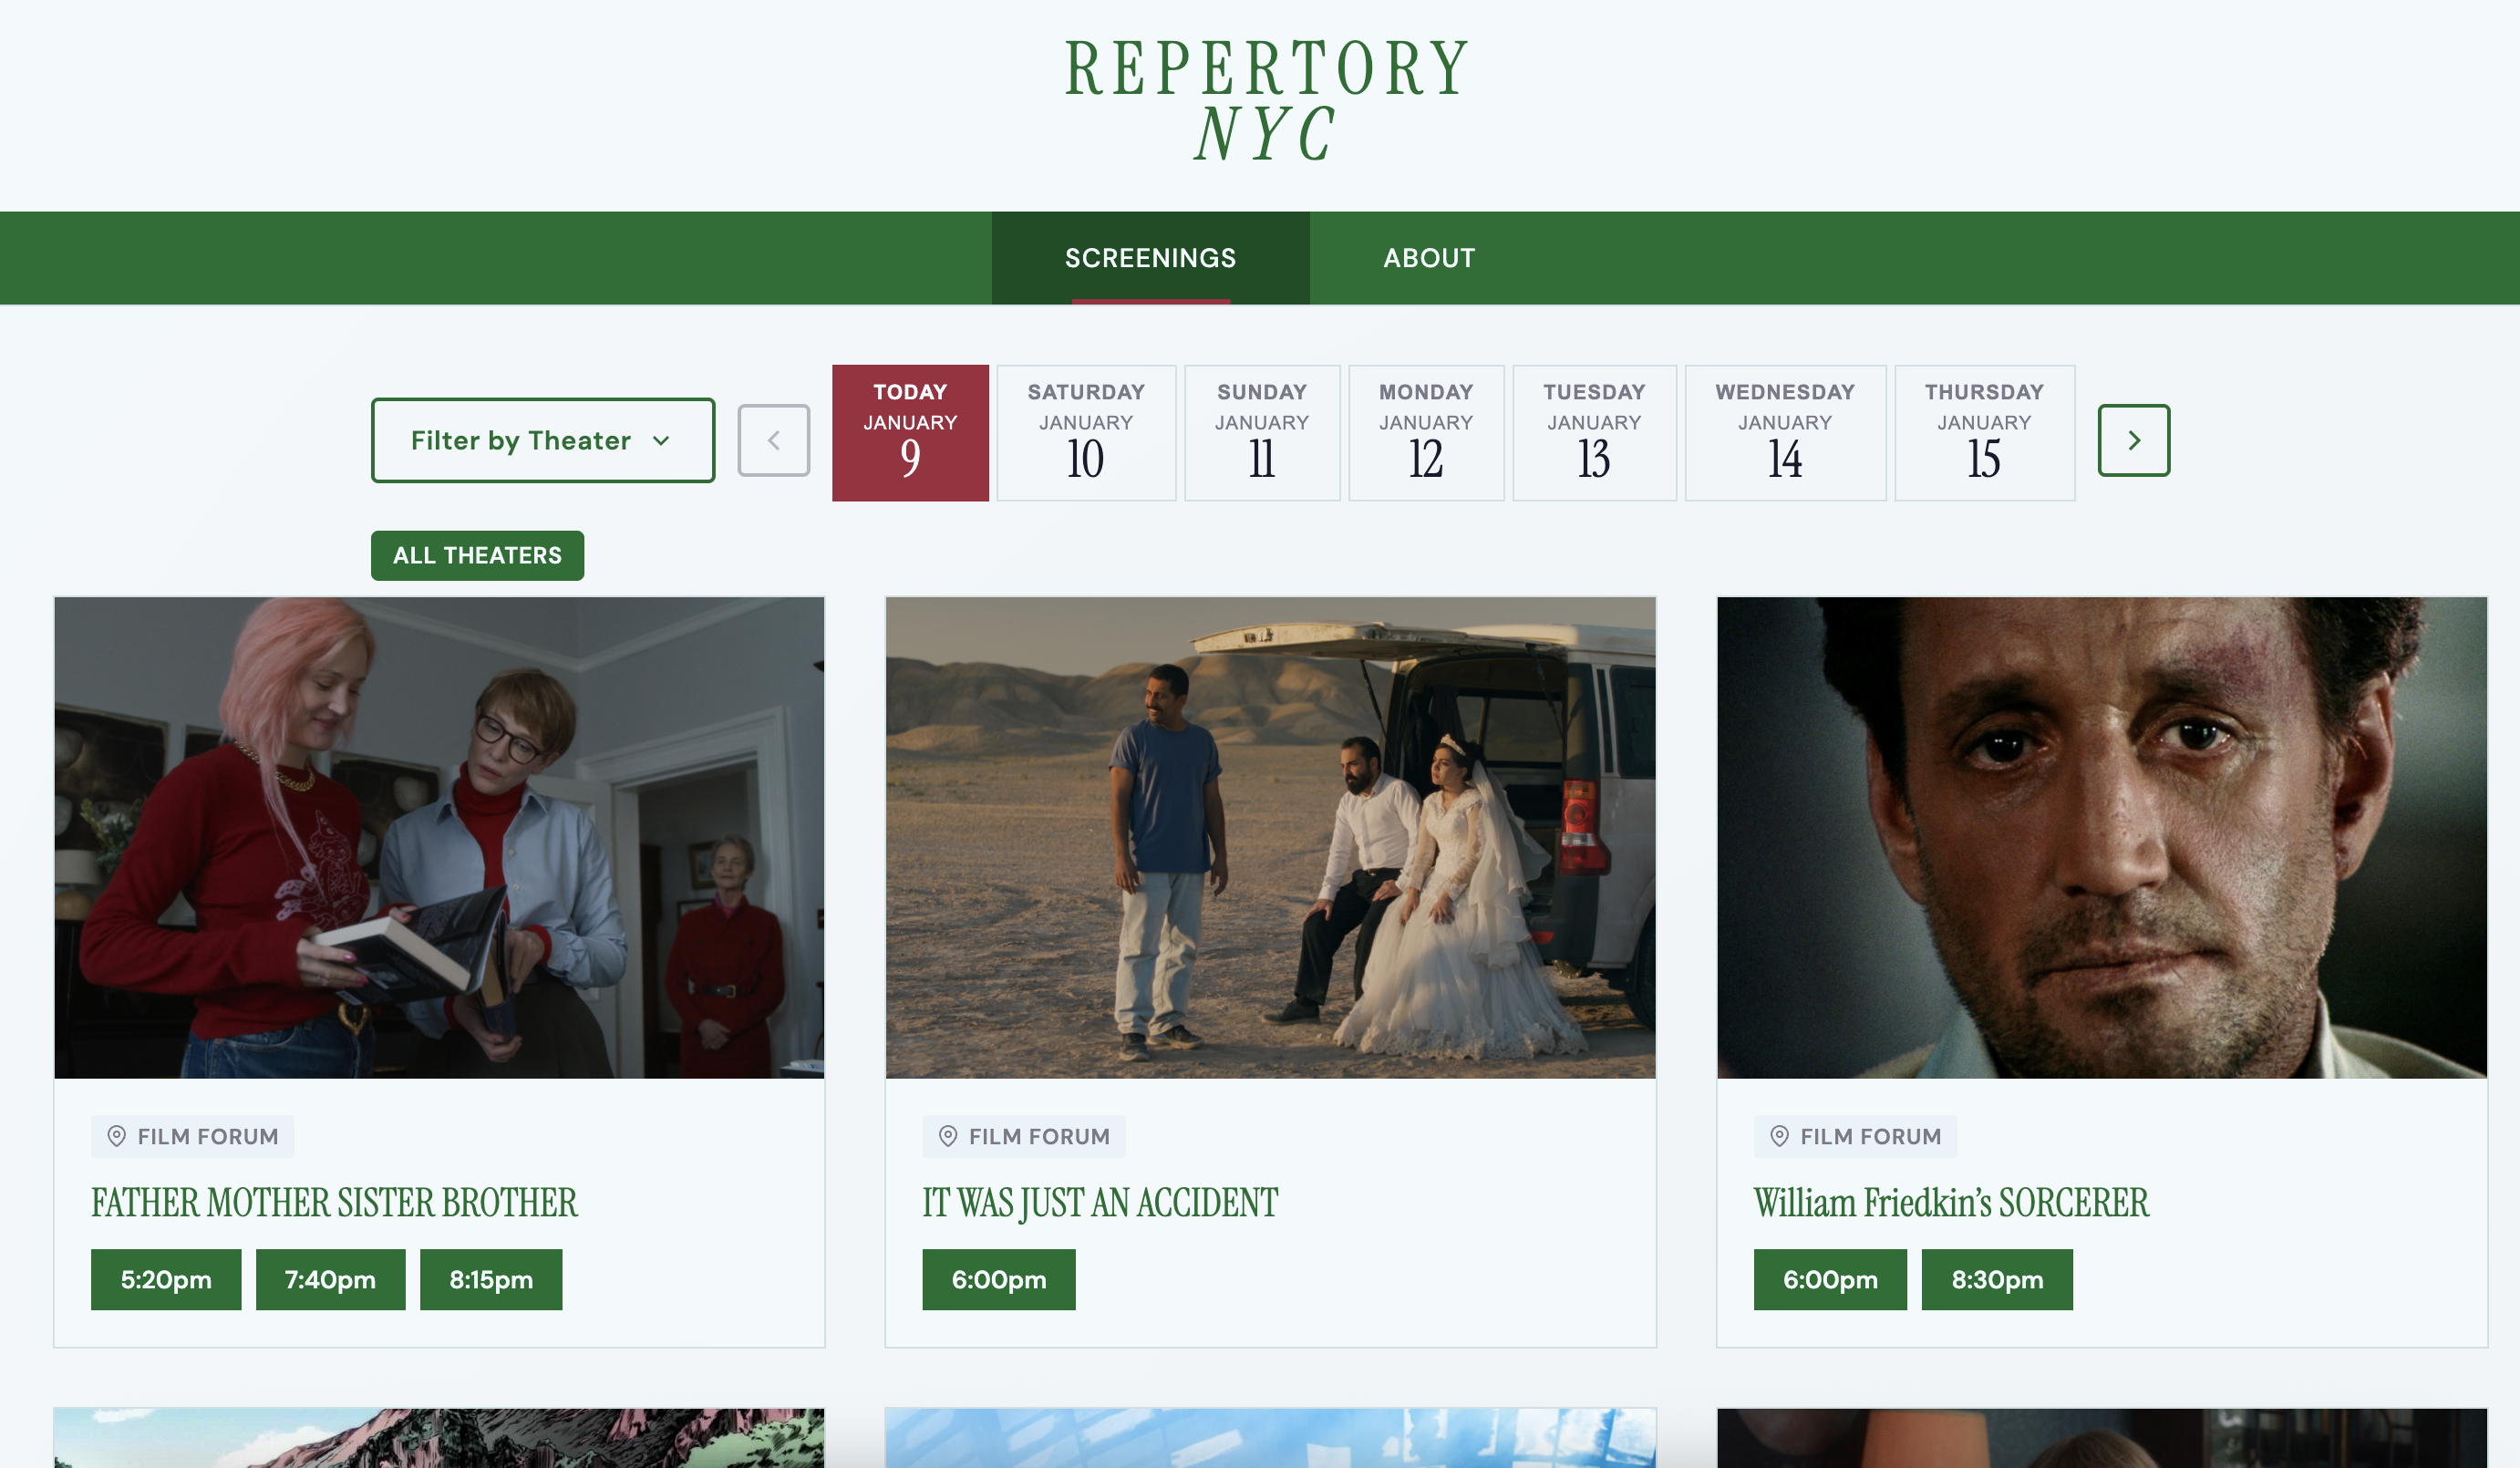
Task: Switch to the Screenings tab
Action: tap(1150, 258)
